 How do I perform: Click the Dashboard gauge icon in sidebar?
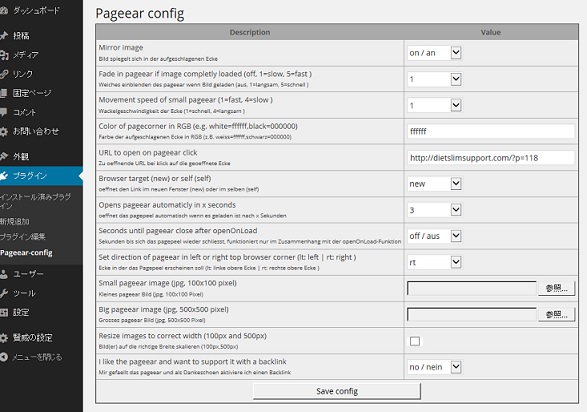point(3,10)
